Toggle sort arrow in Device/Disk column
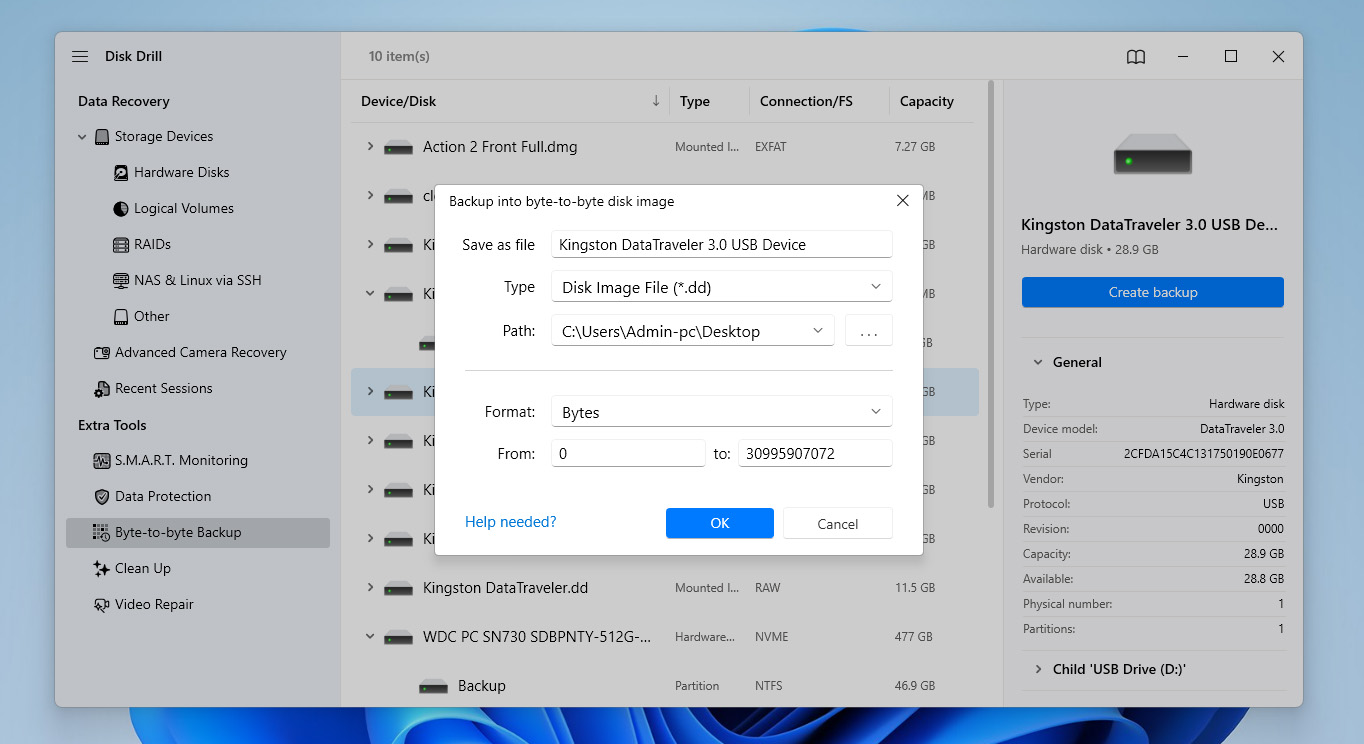1364x744 pixels. (656, 101)
